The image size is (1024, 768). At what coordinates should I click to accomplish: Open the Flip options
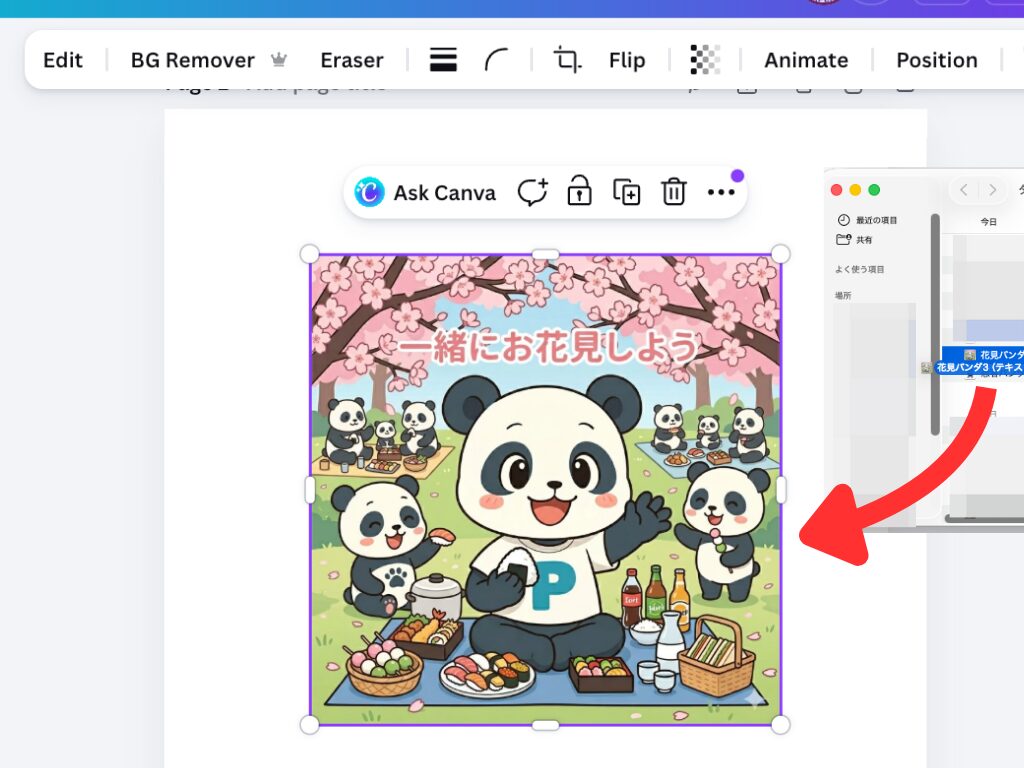click(x=627, y=60)
